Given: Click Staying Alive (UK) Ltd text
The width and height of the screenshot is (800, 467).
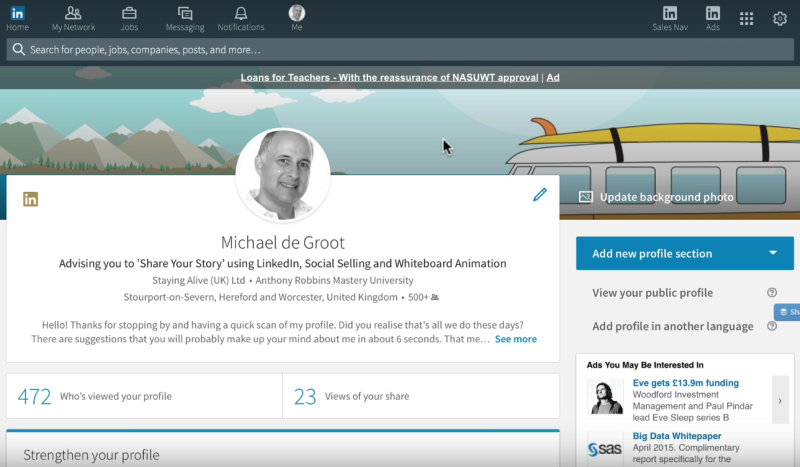Looking at the screenshot, I should click(x=198, y=280).
